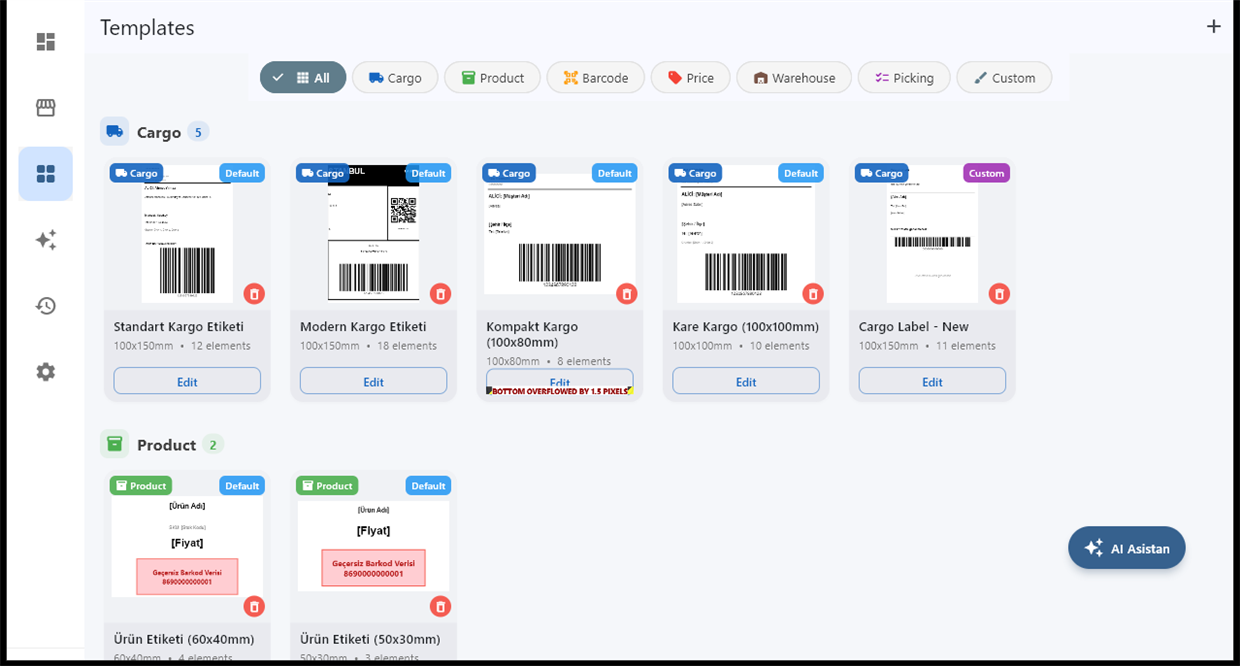Click '100x150mm • 18 elements' text
The height and width of the screenshot is (666, 1240).
(x=368, y=346)
